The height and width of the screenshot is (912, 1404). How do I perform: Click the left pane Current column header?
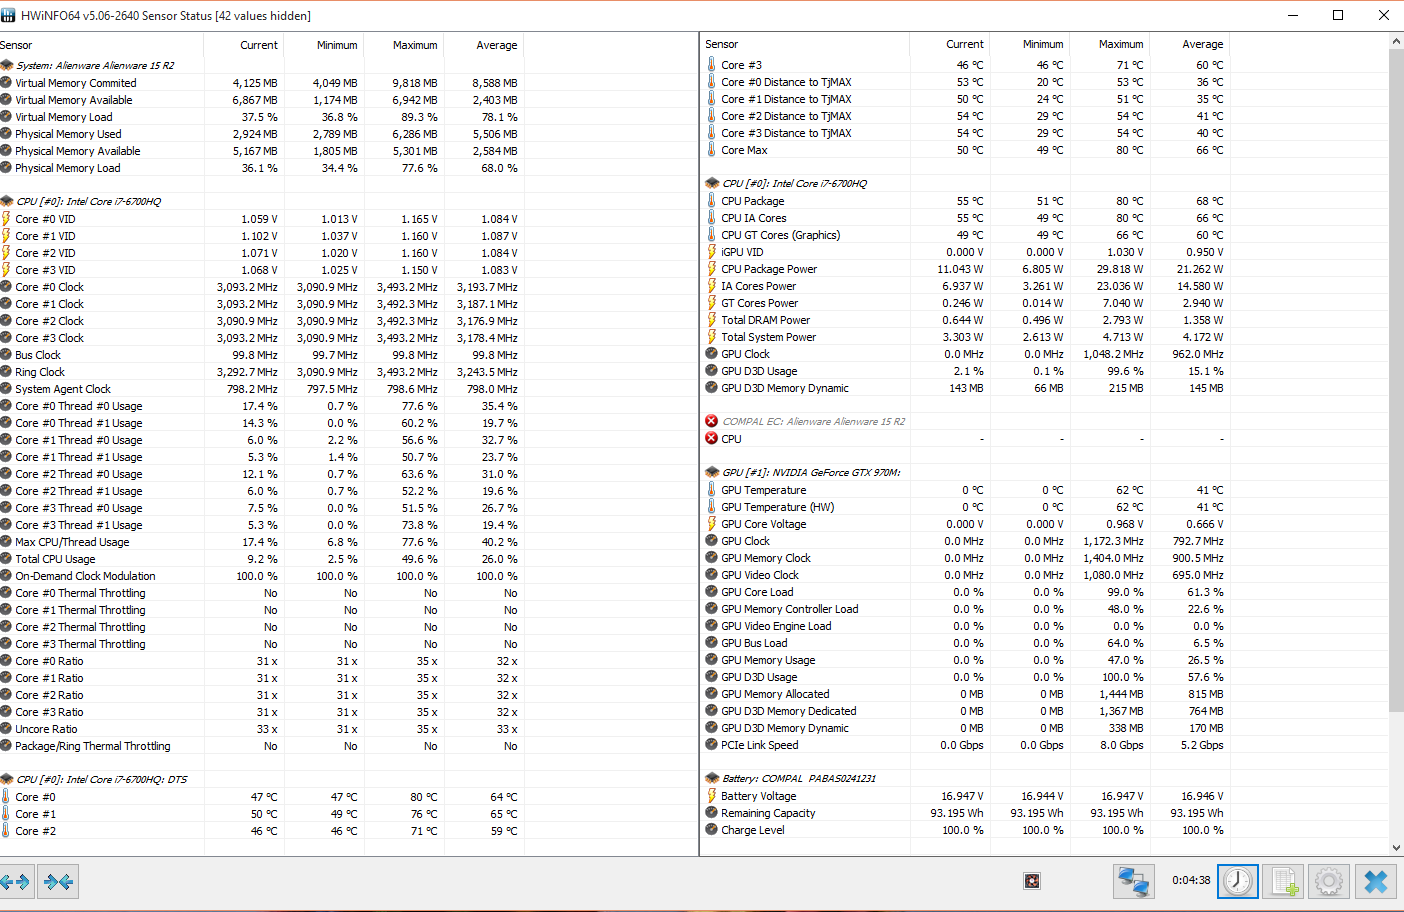pyautogui.click(x=244, y=45)
